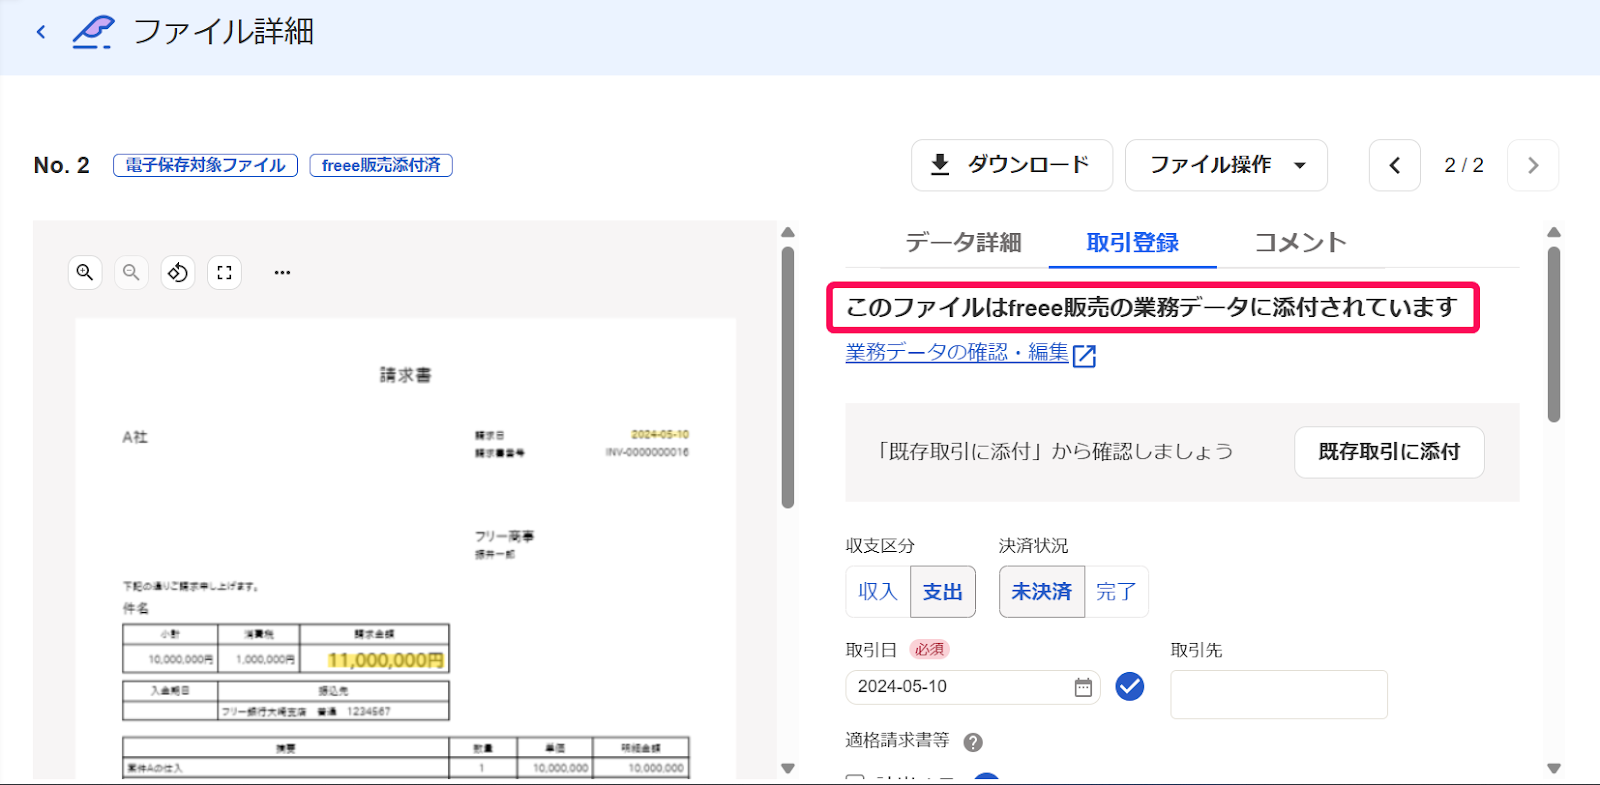
Task: Select 支出 as the 収支区分
Action: point(942,592)
